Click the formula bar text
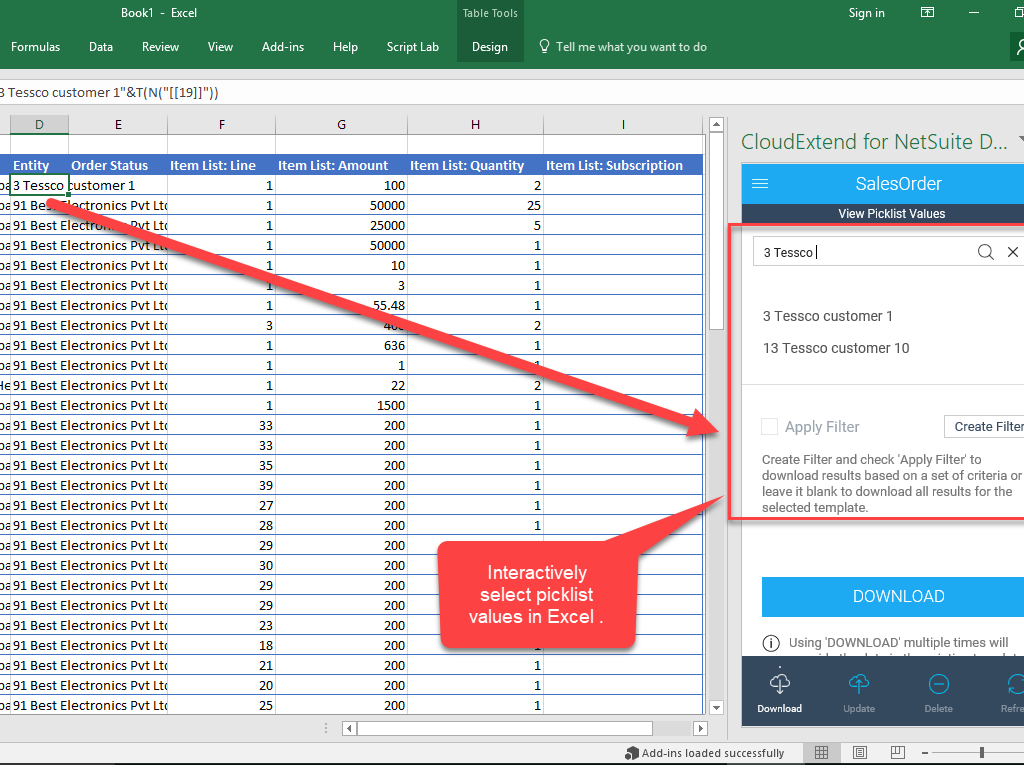 pyautogui.click(x=110, y=93)
